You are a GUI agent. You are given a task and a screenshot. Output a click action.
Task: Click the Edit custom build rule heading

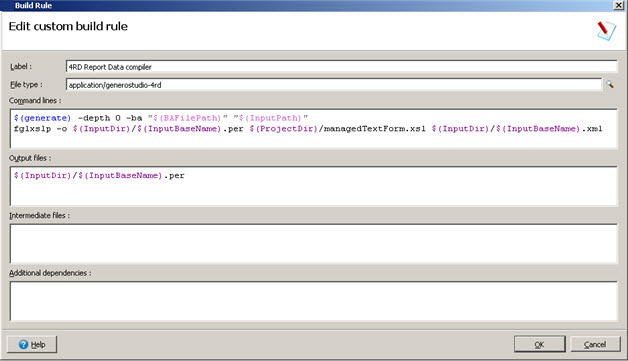(68, 26)
